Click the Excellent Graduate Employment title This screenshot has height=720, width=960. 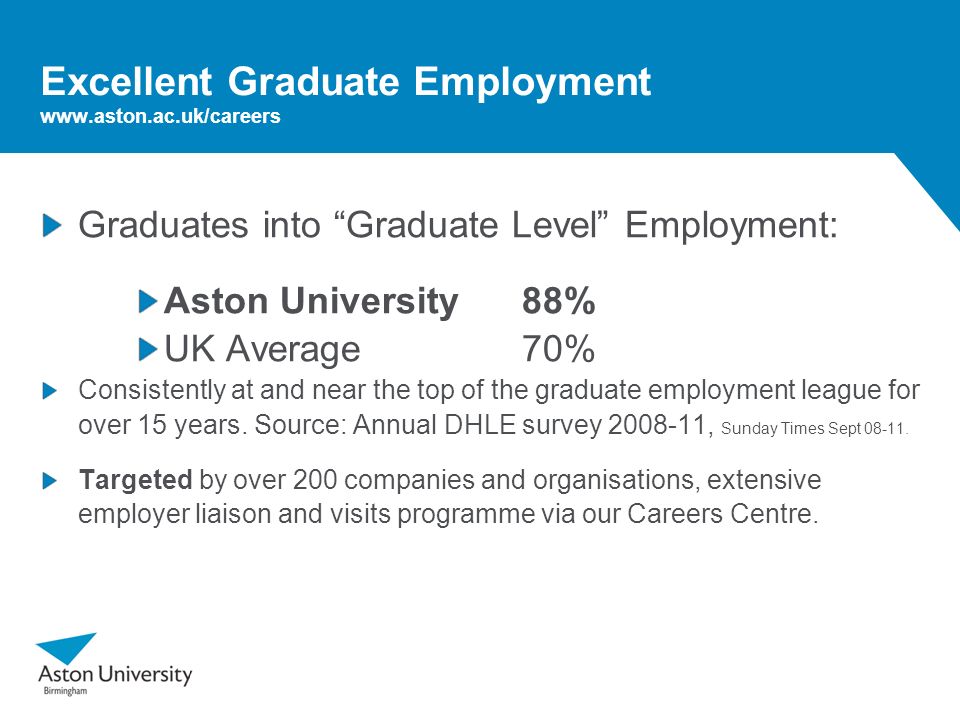tap(346, 81)
